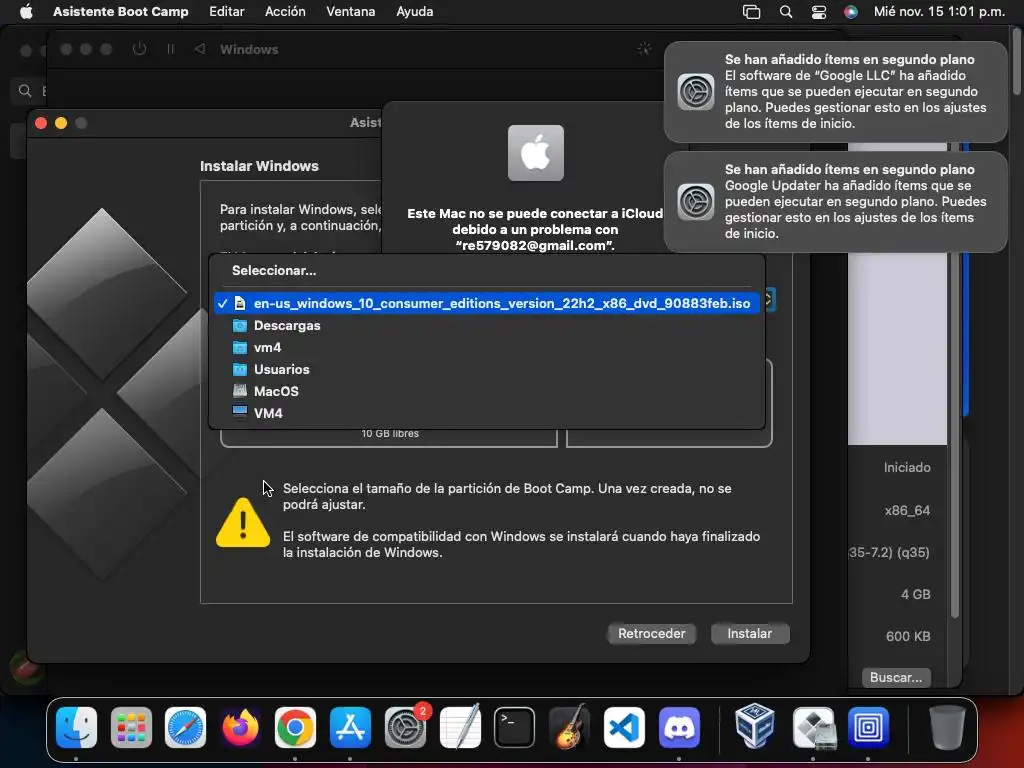The height and width of the screenshot is (768, 1024).
Task: Open the Acción menu
Action: [x=285, y=11]
